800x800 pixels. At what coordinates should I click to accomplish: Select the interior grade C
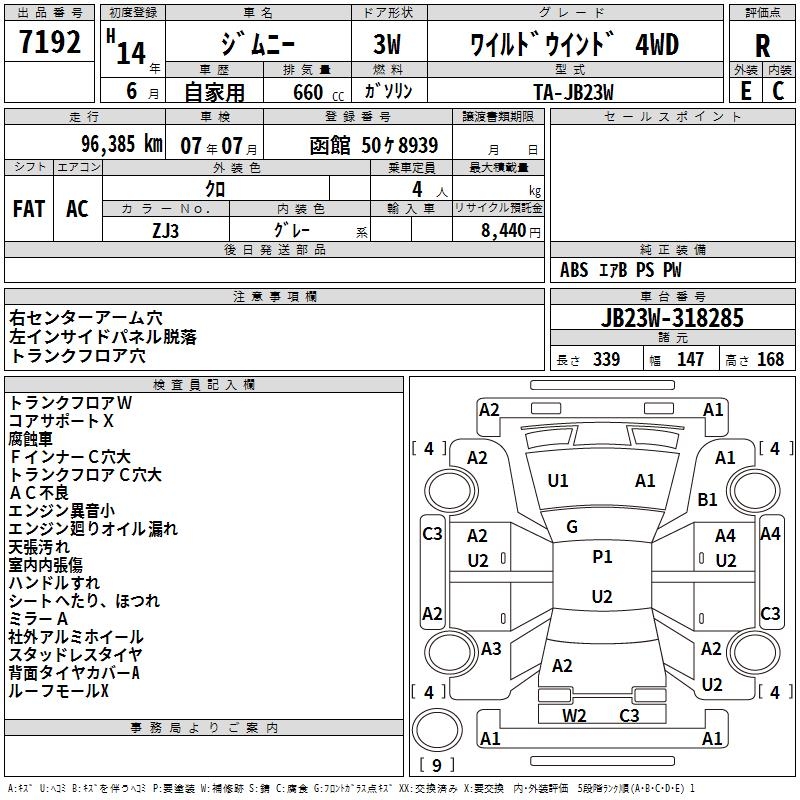[x=778, y=91]
